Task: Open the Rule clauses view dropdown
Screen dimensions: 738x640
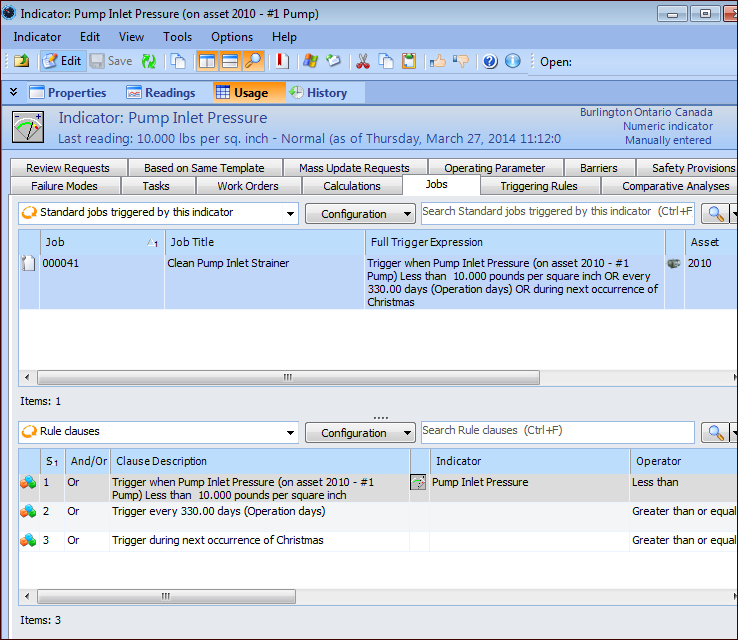Action: [x=158, y=432]
